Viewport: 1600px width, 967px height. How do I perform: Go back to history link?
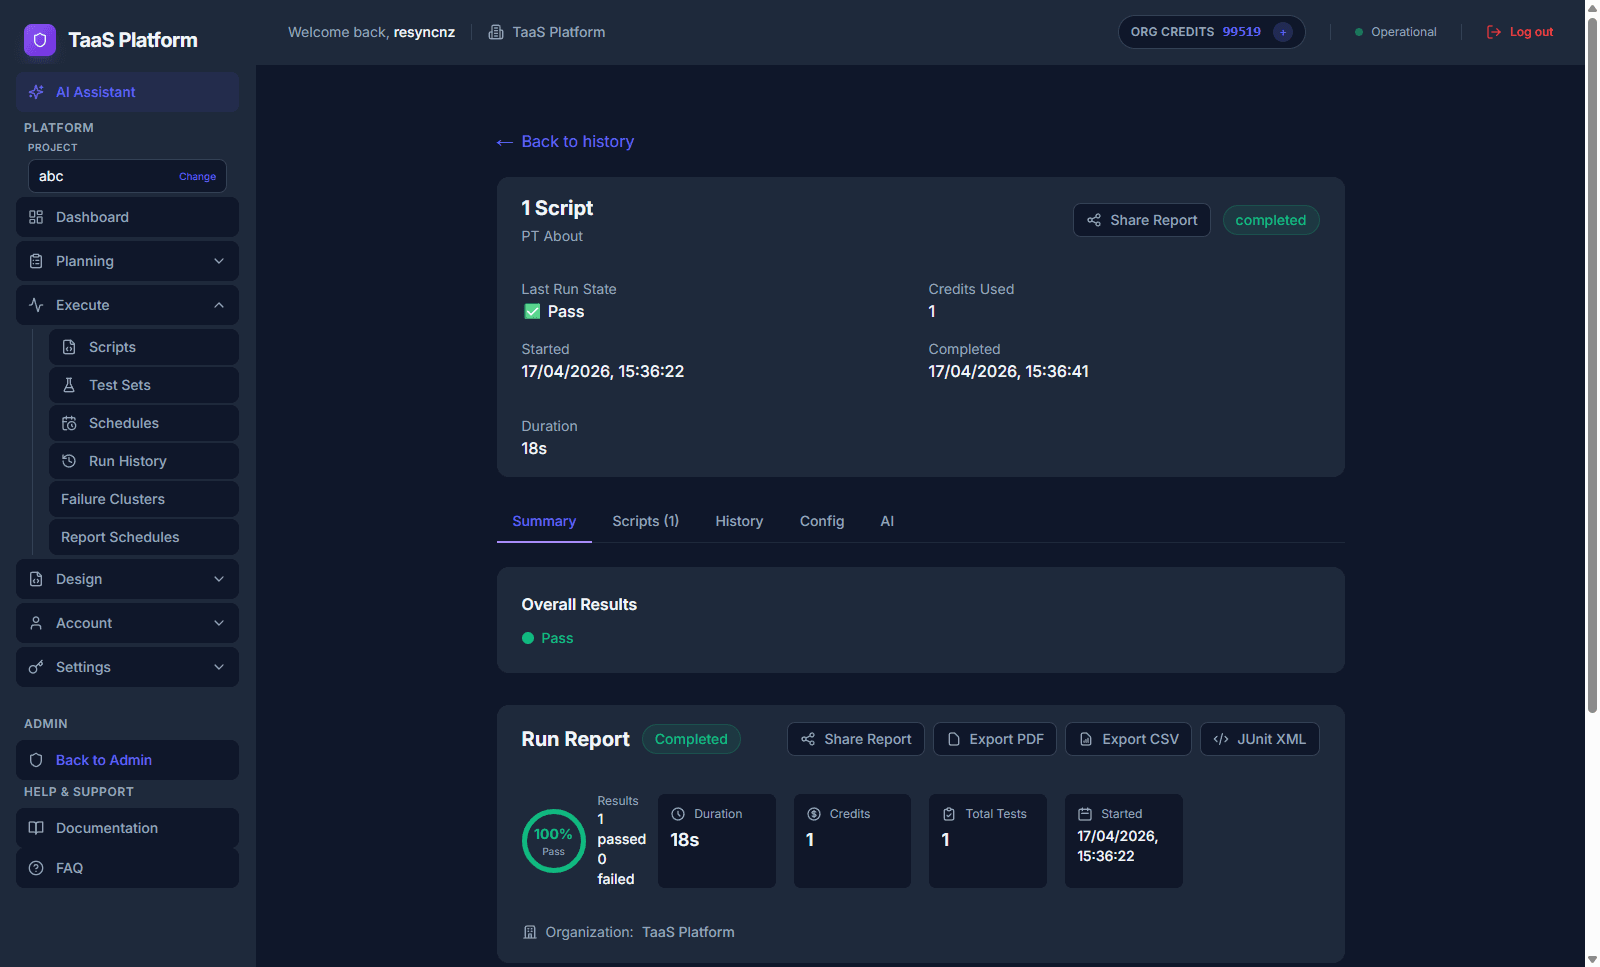pyautogui.click(x=566, y=142)
